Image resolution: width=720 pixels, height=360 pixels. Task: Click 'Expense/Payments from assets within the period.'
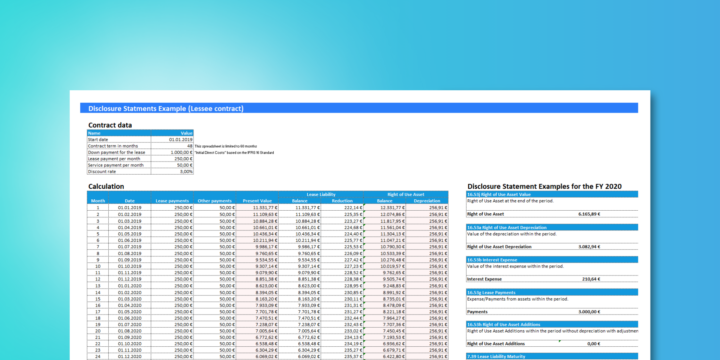coord(518,299)
